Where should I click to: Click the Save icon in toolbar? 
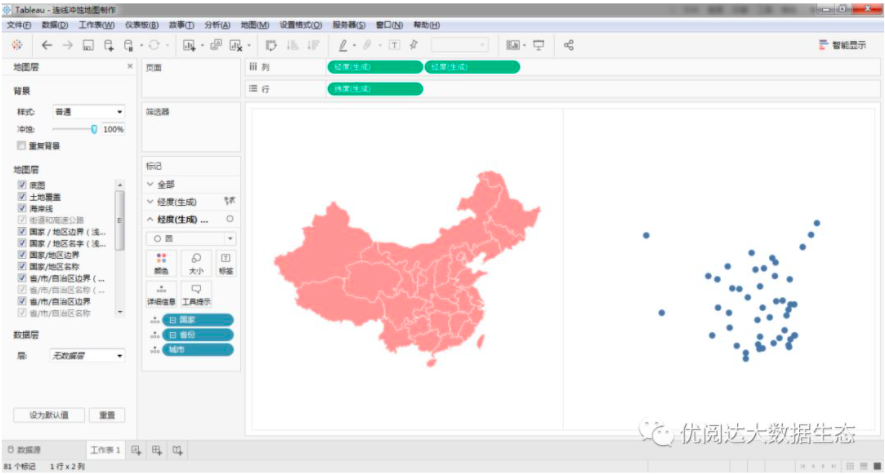click(88, 45)
